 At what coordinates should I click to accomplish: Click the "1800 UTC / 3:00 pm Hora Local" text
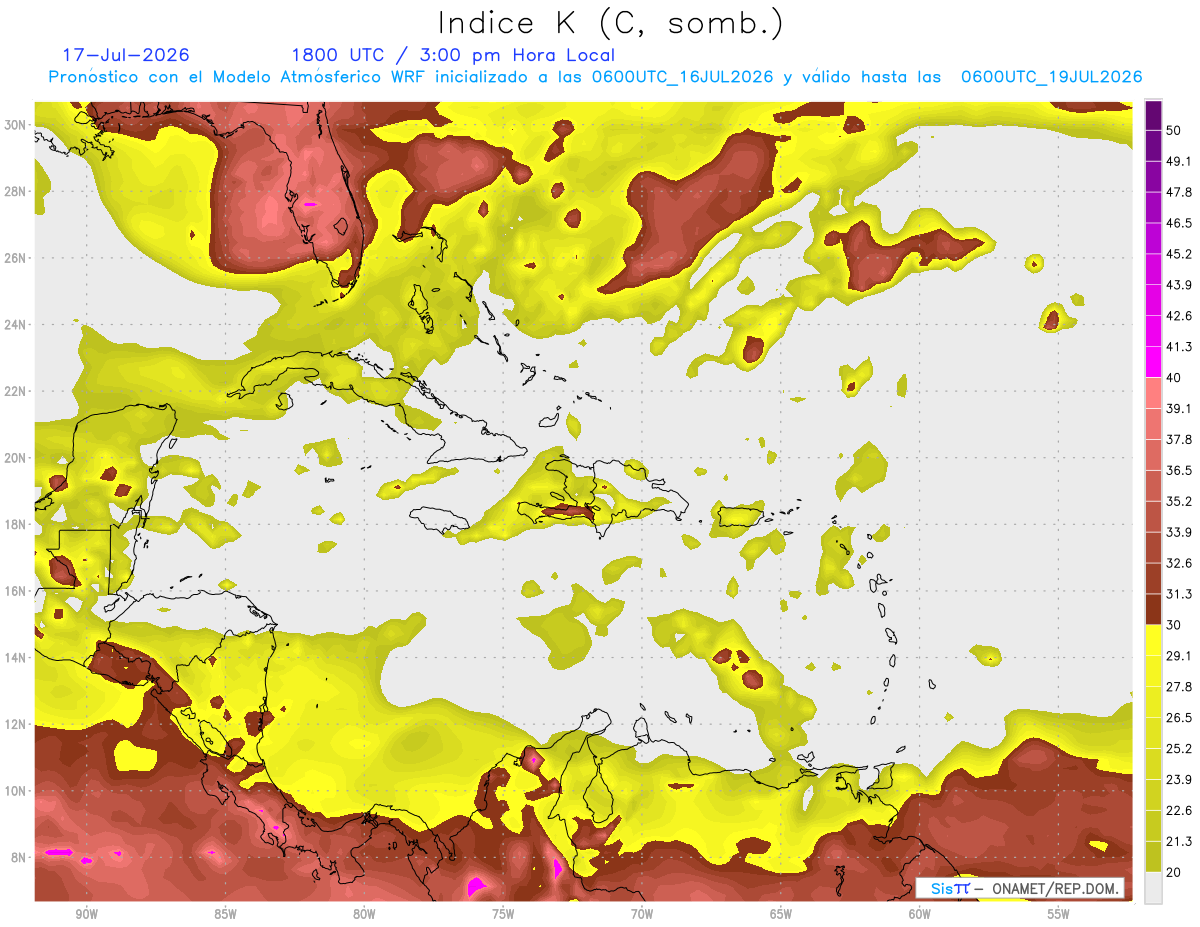point(453,55)
